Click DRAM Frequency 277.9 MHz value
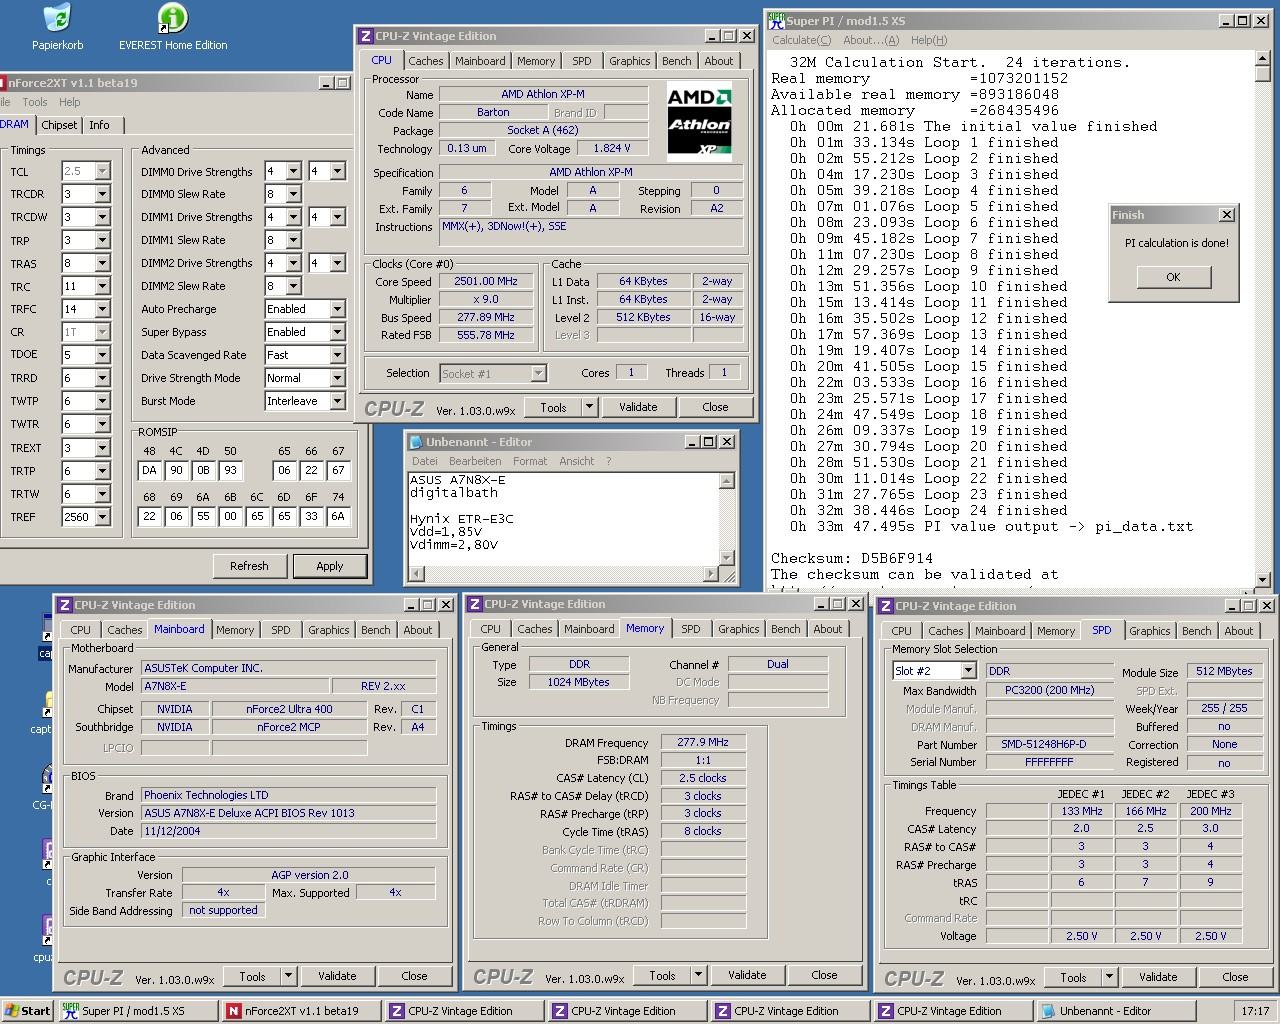This screenshot has width=1280, height=1024. 703,742
